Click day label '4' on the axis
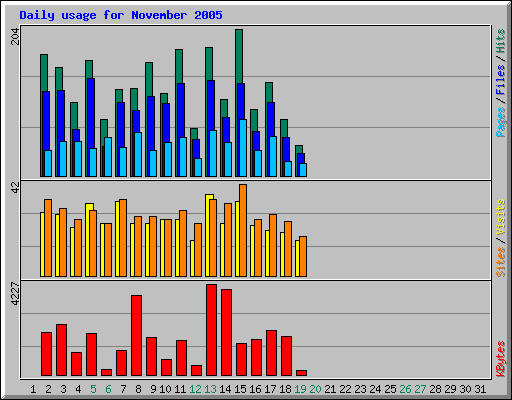This screenshot has height=400, width=512. (x=78, y=389)
